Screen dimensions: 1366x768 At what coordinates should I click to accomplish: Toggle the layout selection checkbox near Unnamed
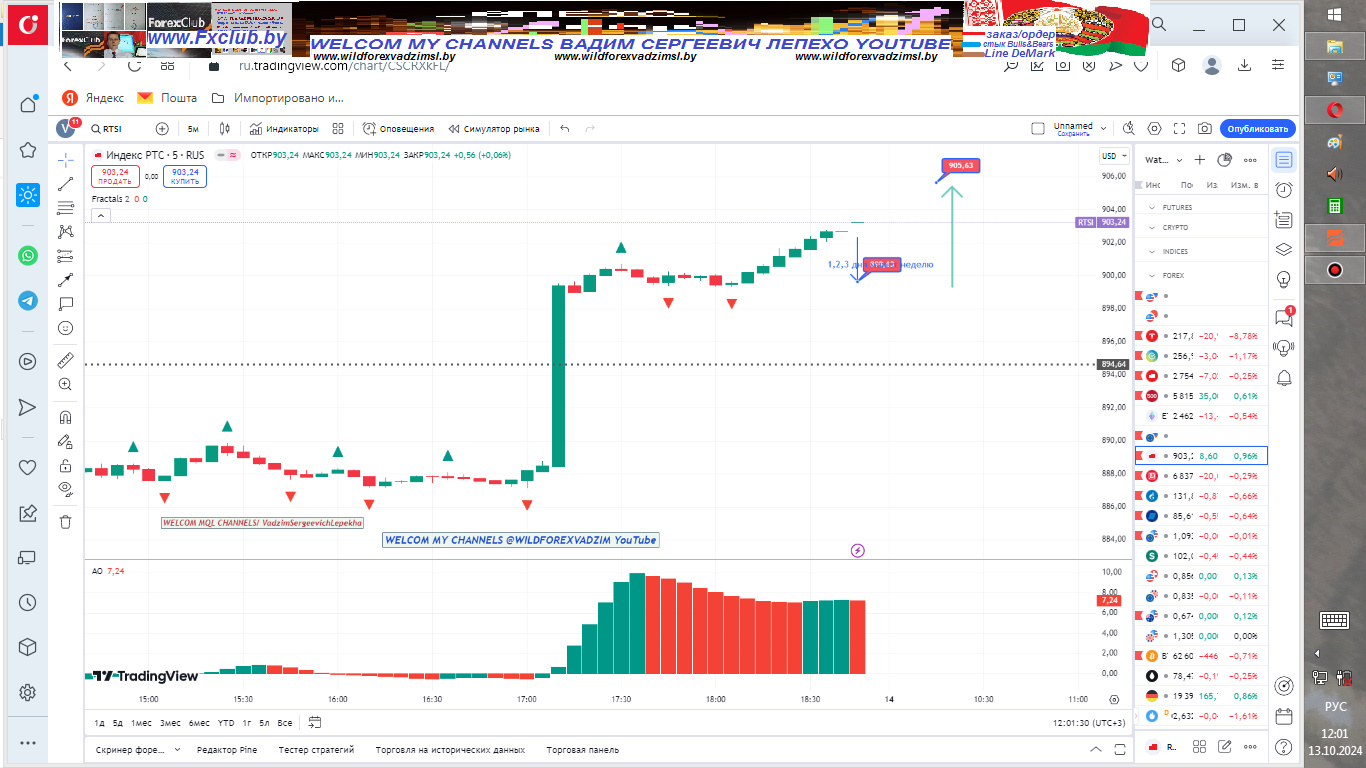point(1038,129)
